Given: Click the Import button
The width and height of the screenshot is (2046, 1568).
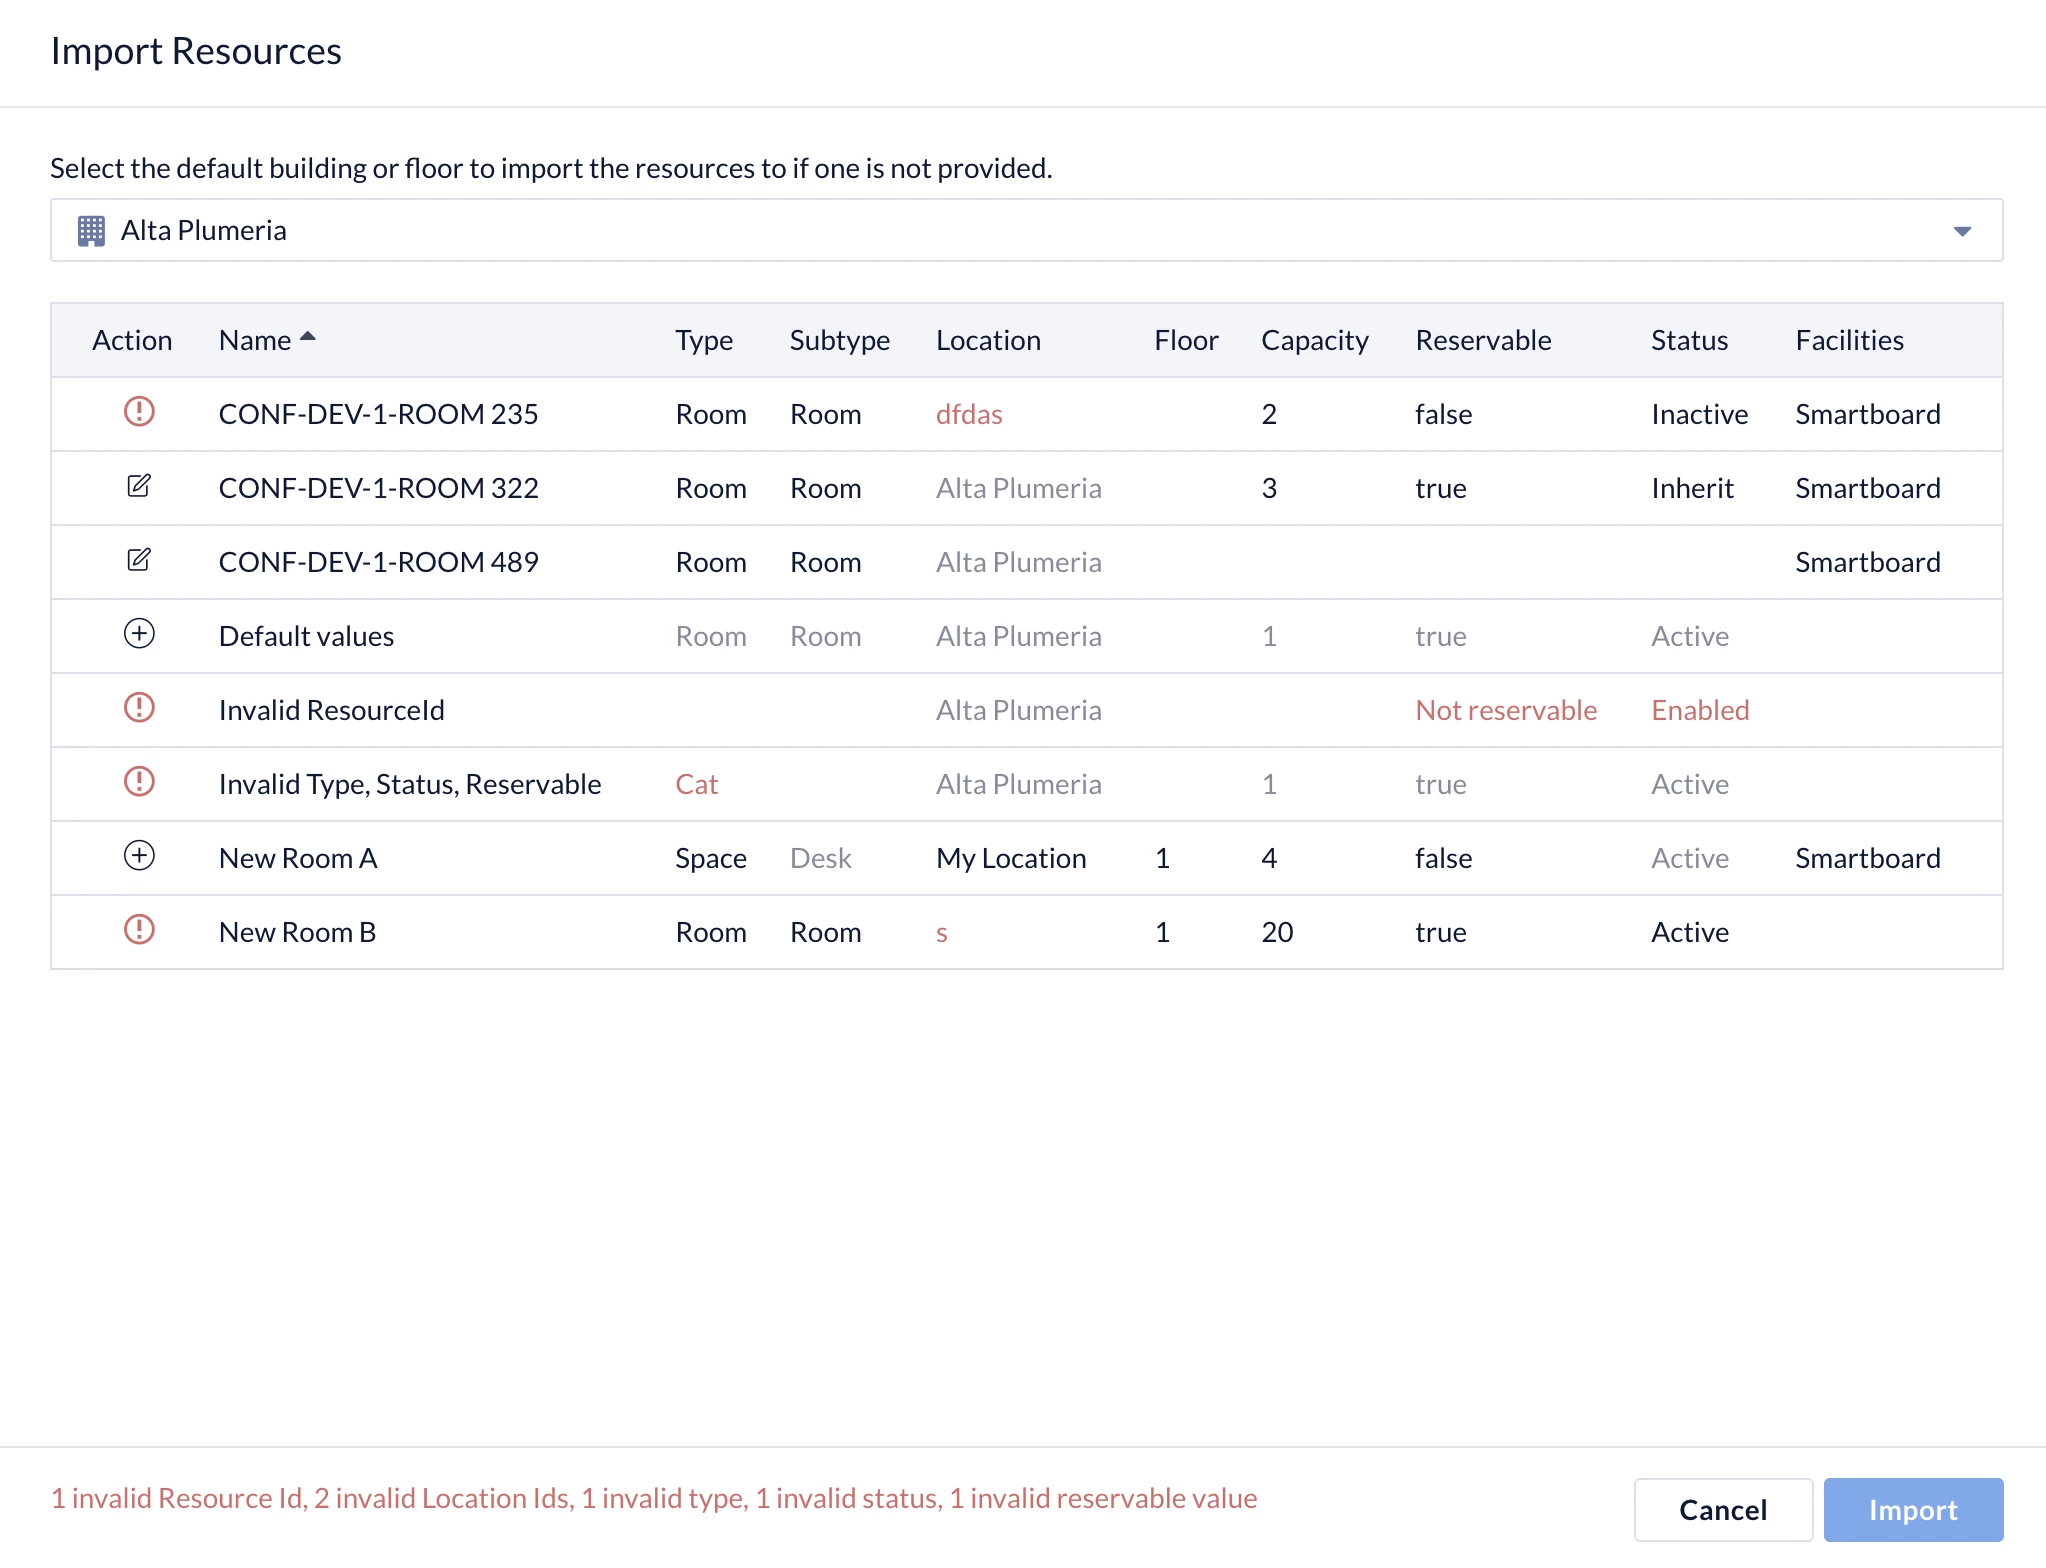Looking at the screenshot, I should [x=1912, y=1510].
